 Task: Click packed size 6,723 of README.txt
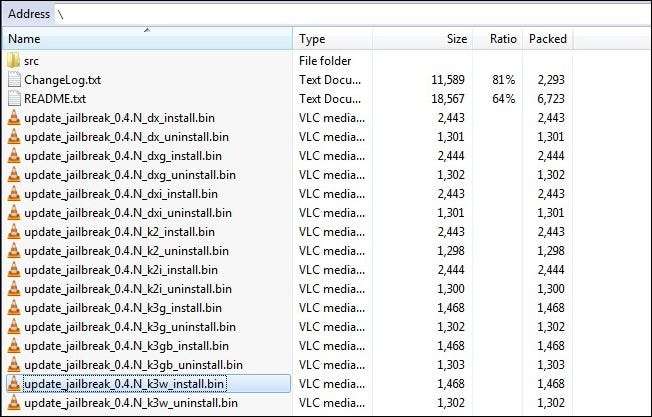pyautogui.click(x=551, y=99)
